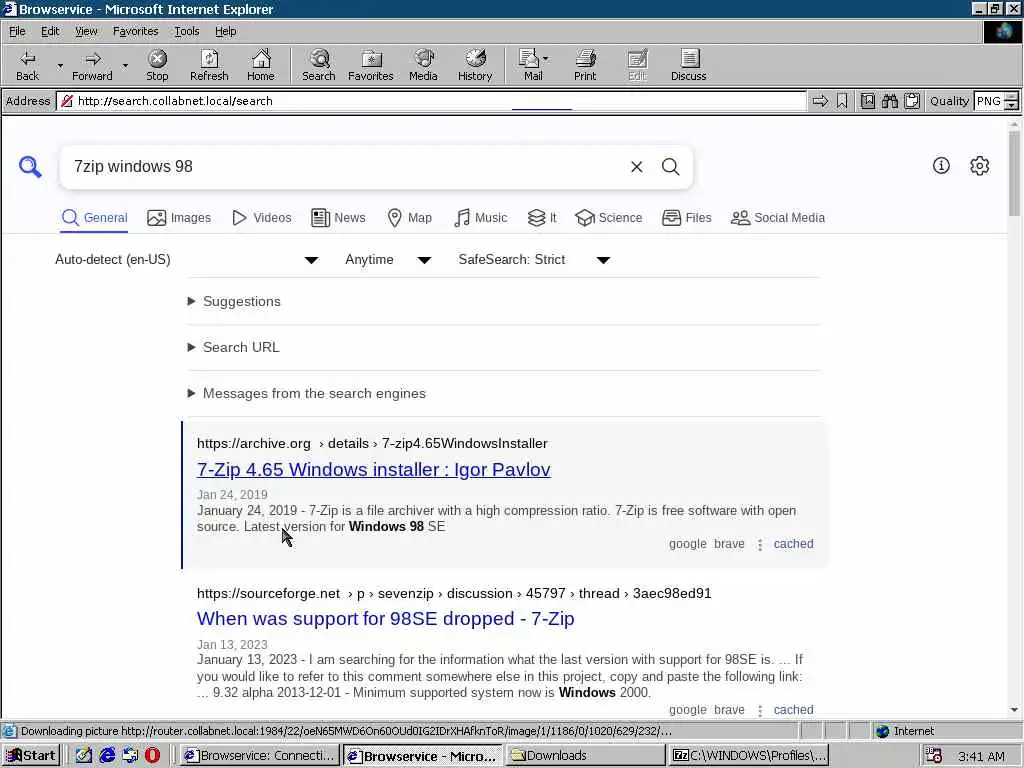Screen dimensions: 1024x768
Task: Switch to Downloads taskbar window
Action: (x=585, y=756)
